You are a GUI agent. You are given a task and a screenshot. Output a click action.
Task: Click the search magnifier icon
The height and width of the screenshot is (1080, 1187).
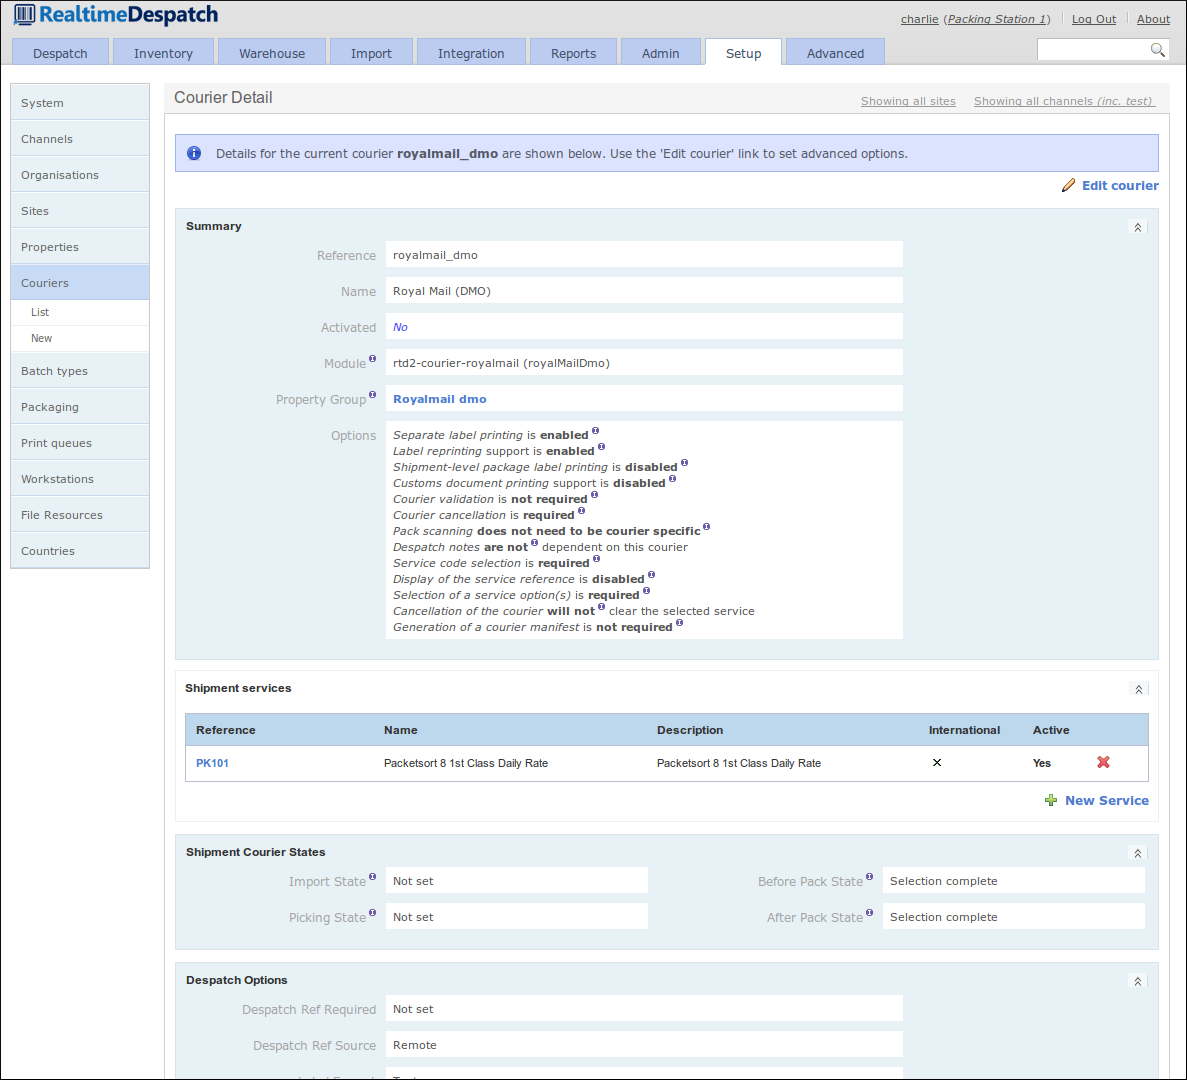click(x=1157, y=50)
